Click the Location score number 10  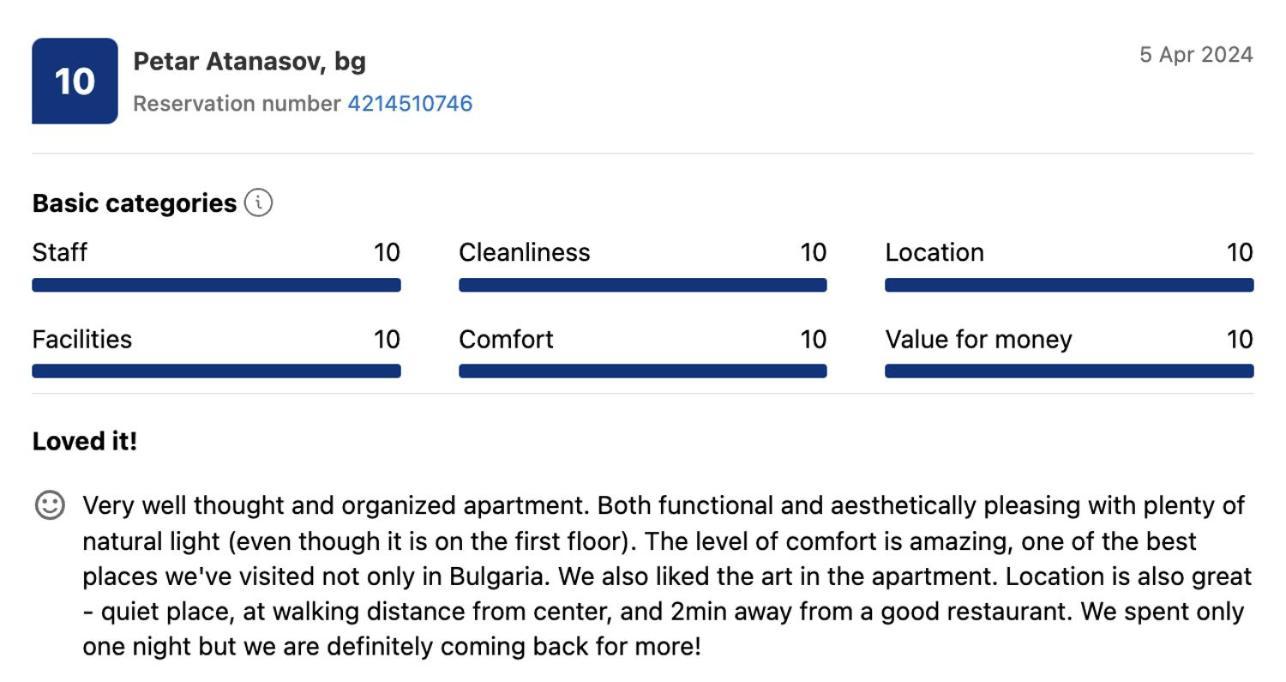pos(1240,253)
